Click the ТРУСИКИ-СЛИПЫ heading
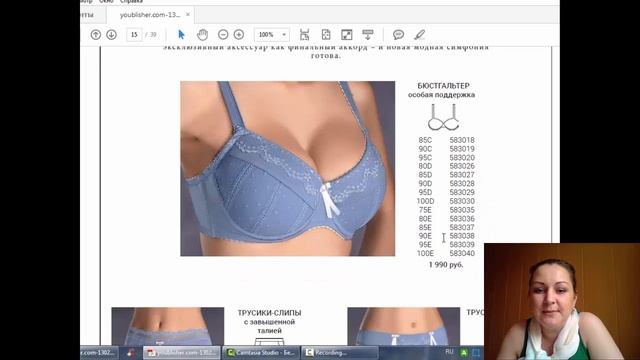Viewport: 640px width, 360px height. coord(269,313)
